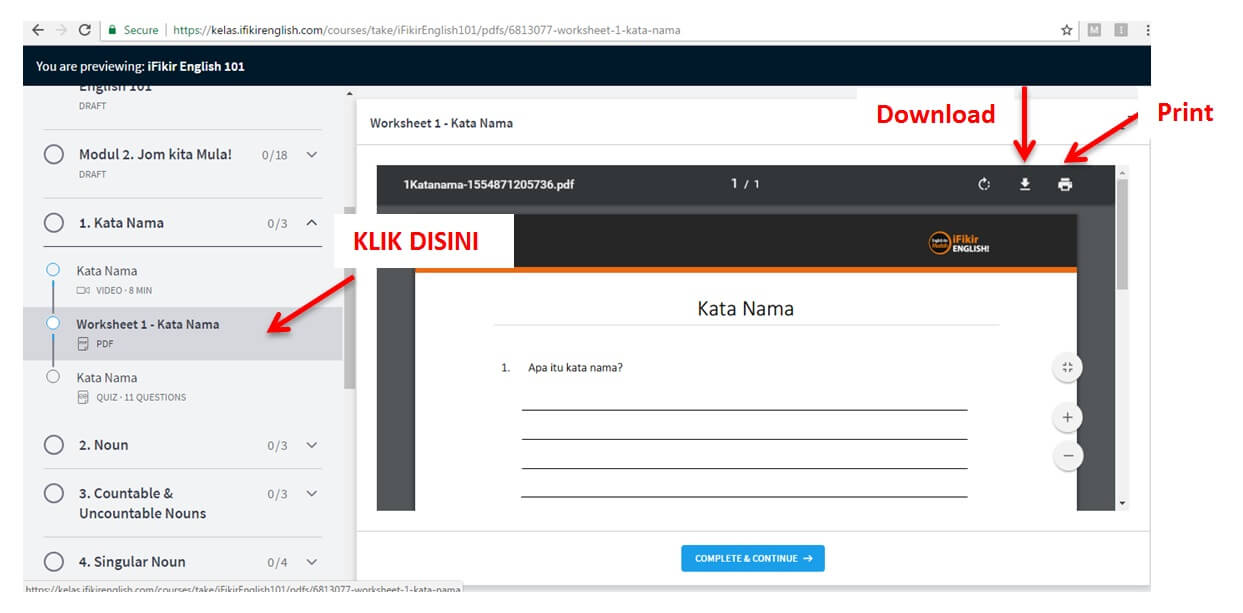
Task: Click the Complete & Continue button
Action: click(753, 558)
